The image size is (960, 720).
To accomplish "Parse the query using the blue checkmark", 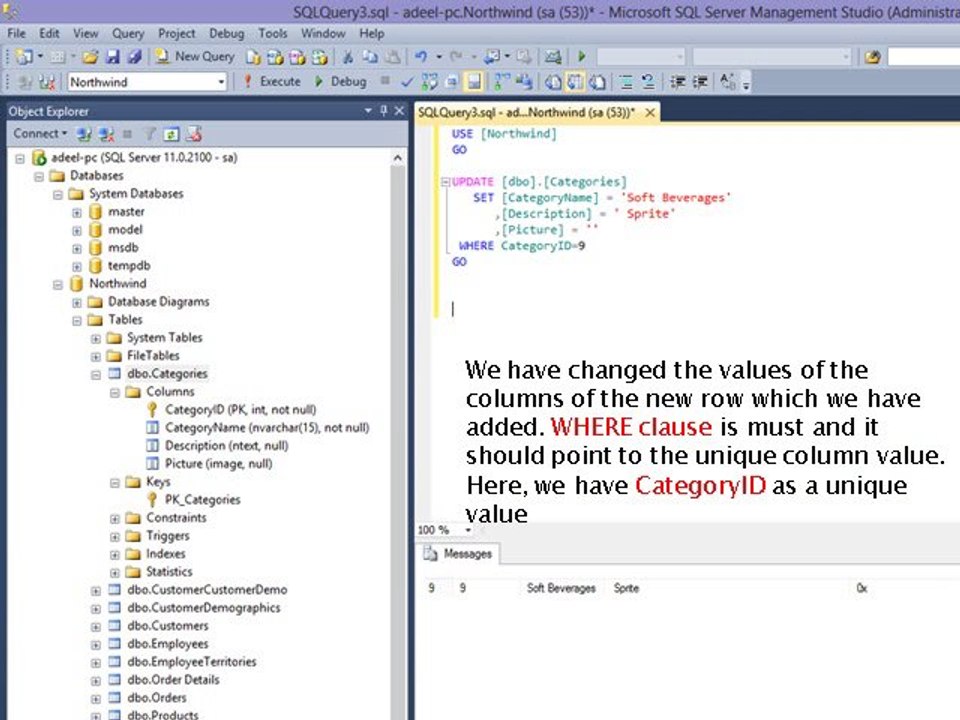I will point(407,81).
